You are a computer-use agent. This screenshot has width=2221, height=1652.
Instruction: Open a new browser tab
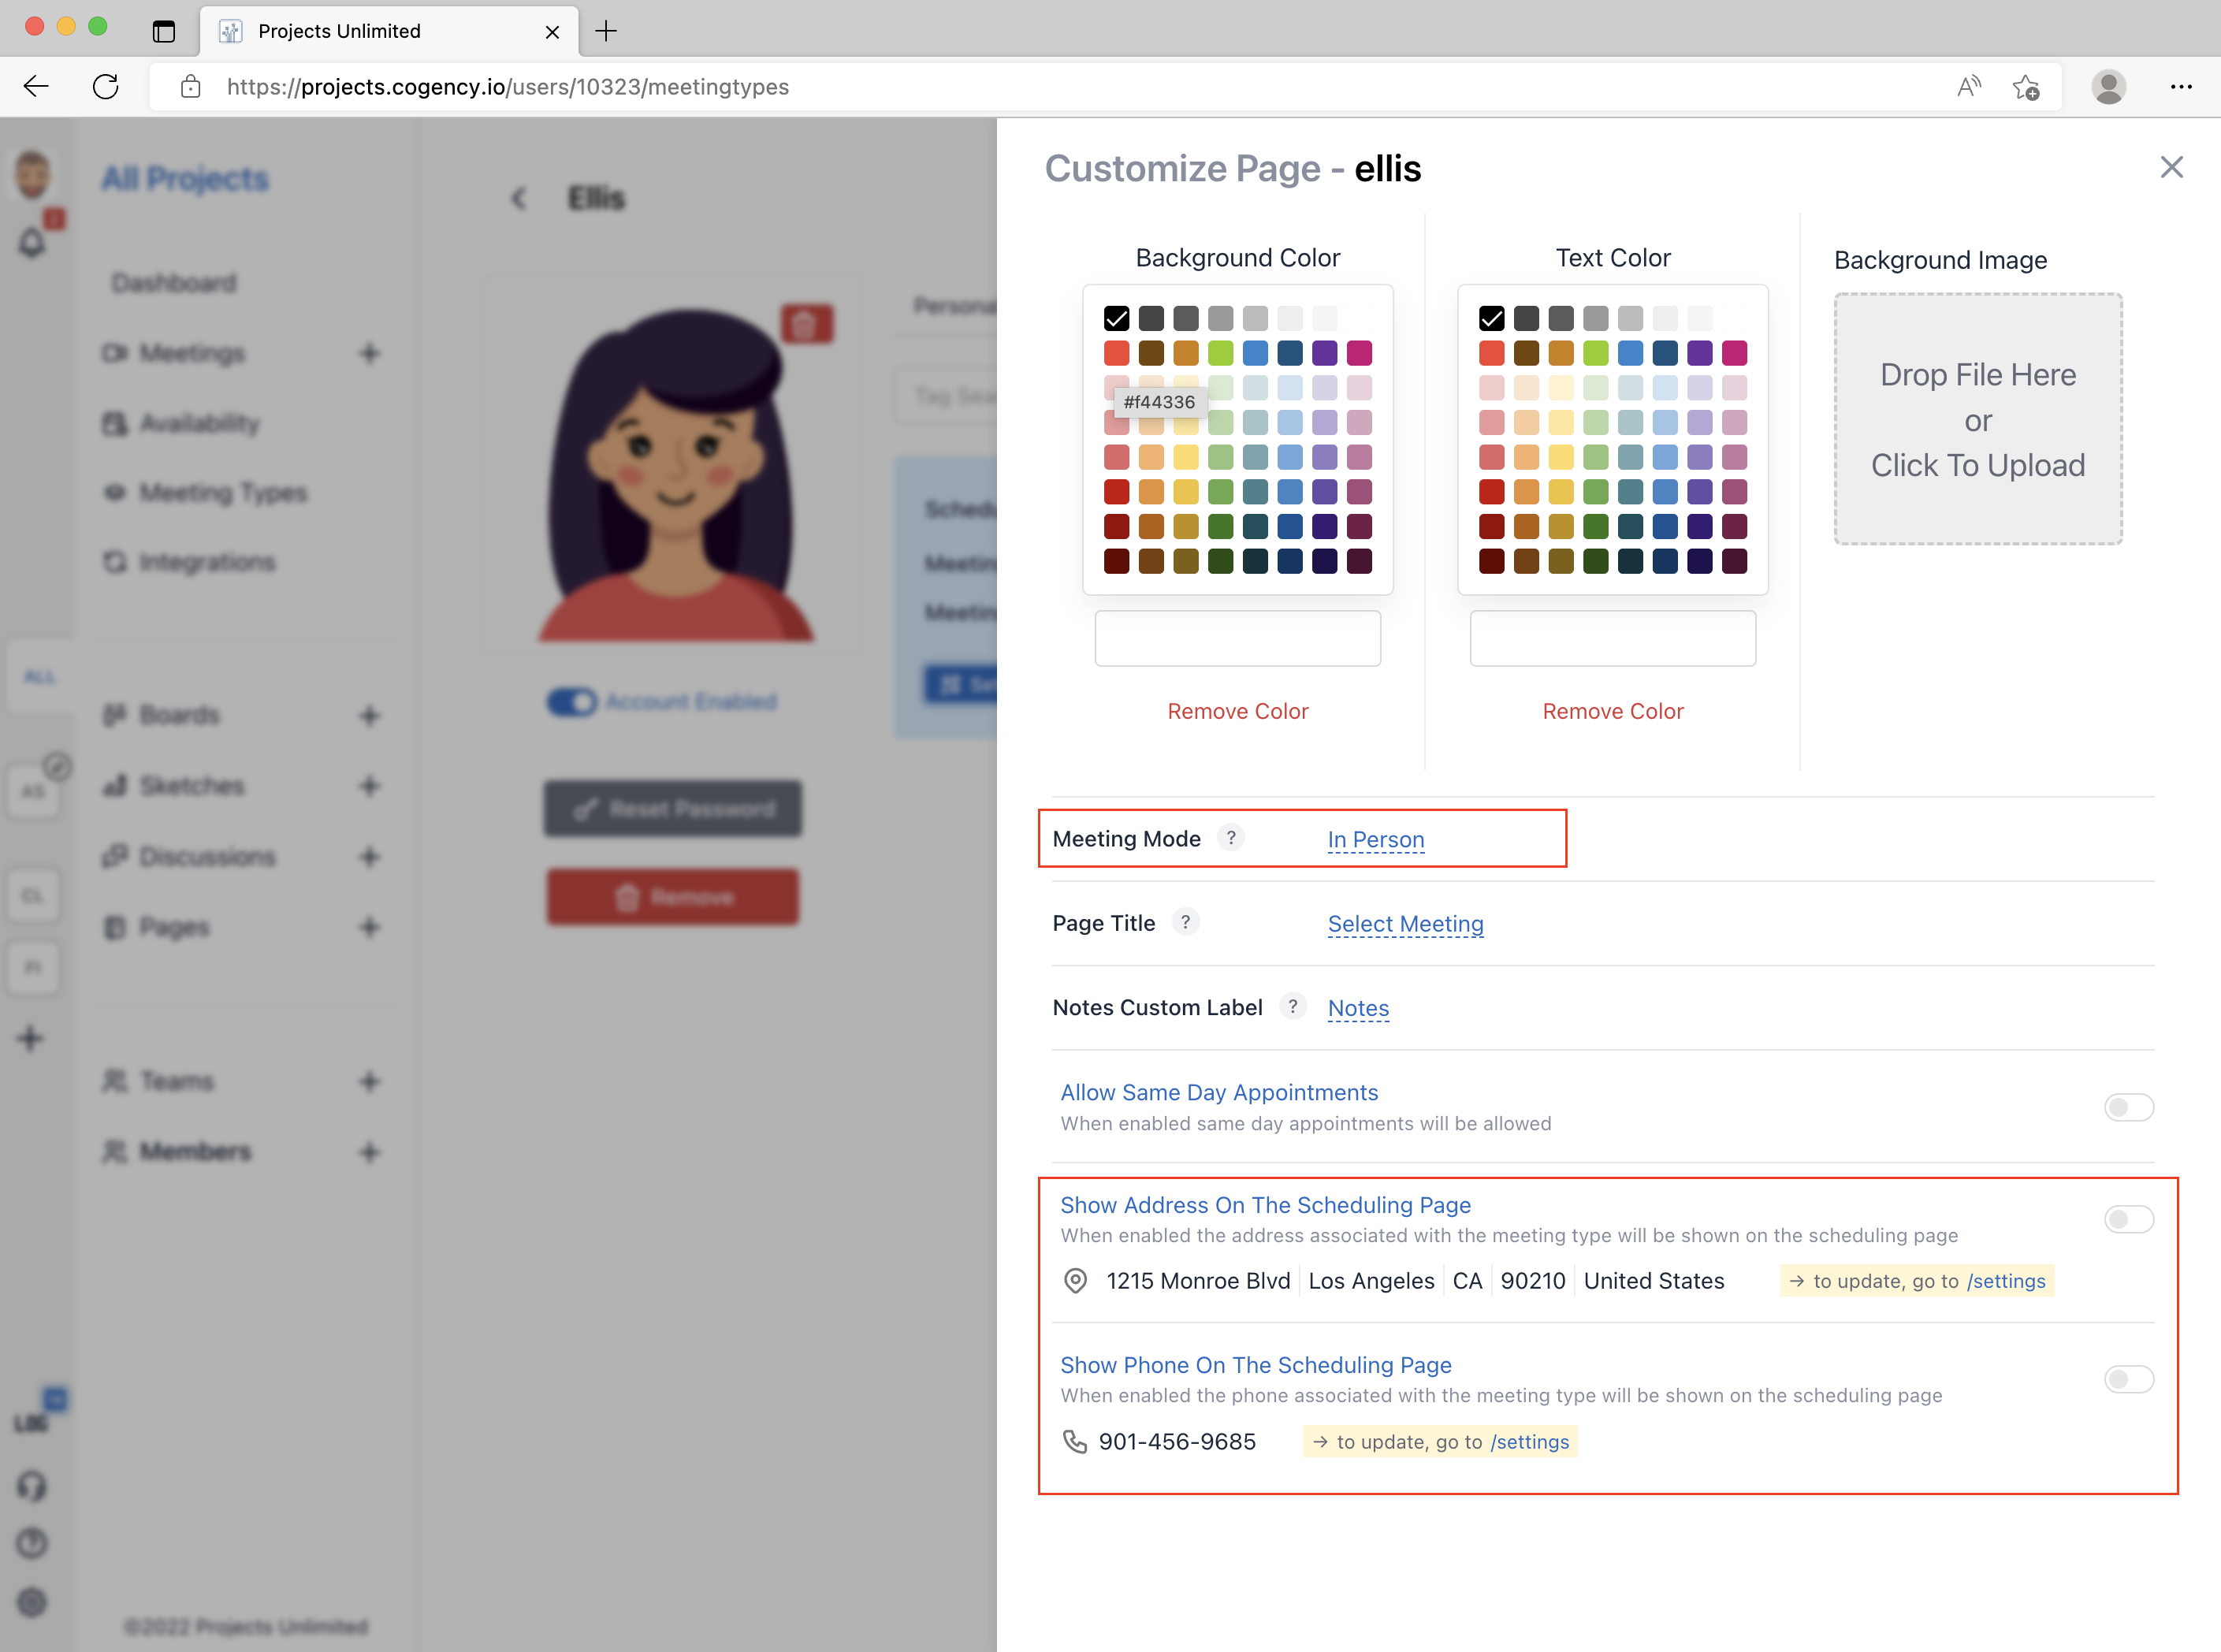606,31
